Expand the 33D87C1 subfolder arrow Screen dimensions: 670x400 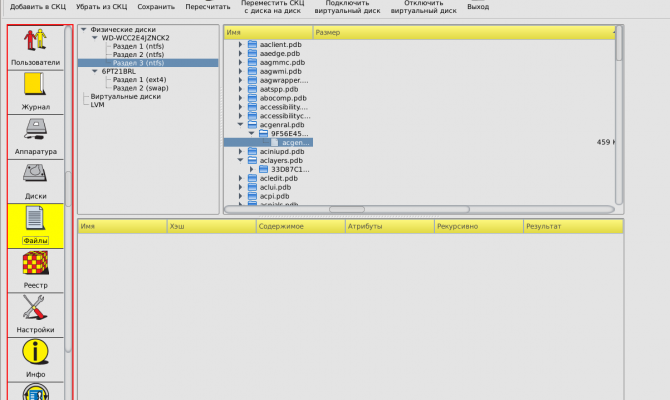click(252, 170)
